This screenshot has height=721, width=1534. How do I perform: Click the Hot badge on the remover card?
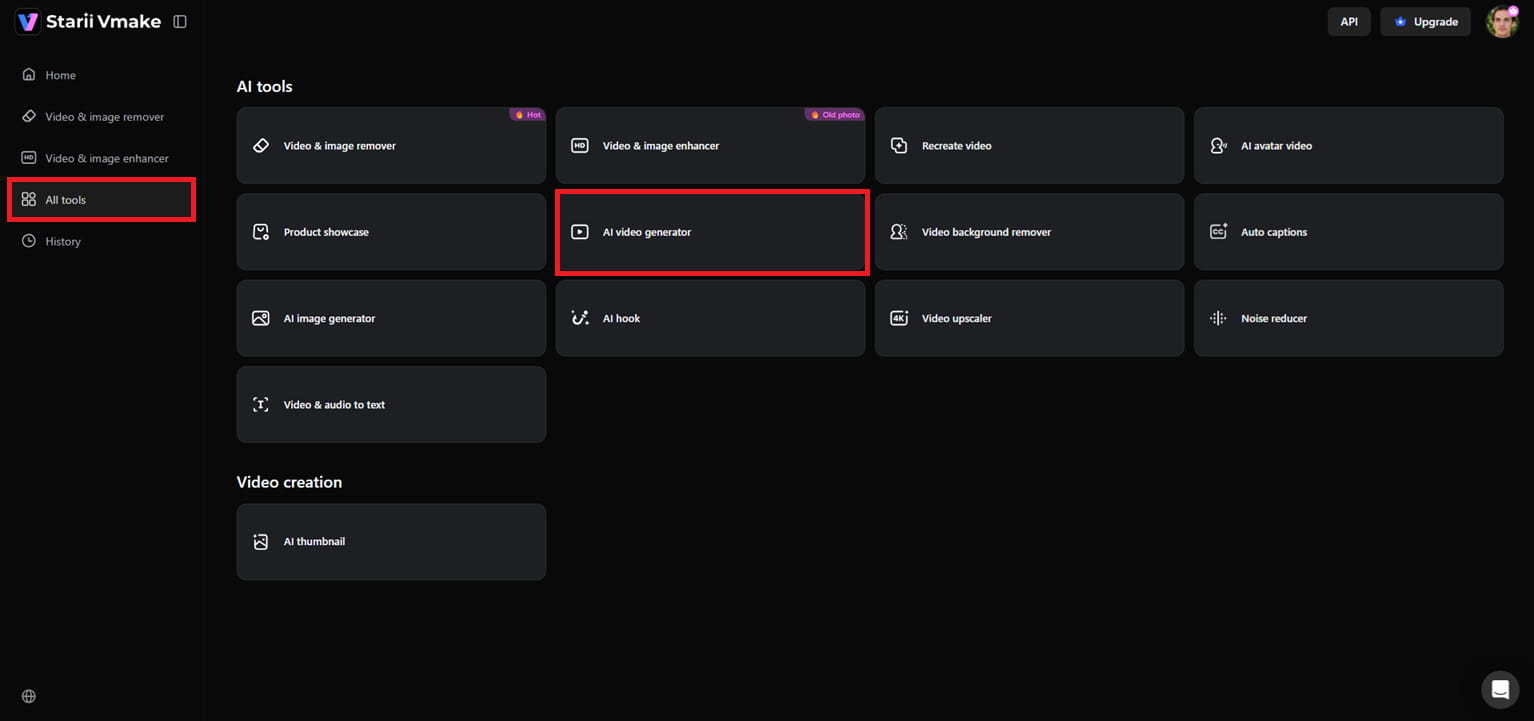click(x=528, y=114)
